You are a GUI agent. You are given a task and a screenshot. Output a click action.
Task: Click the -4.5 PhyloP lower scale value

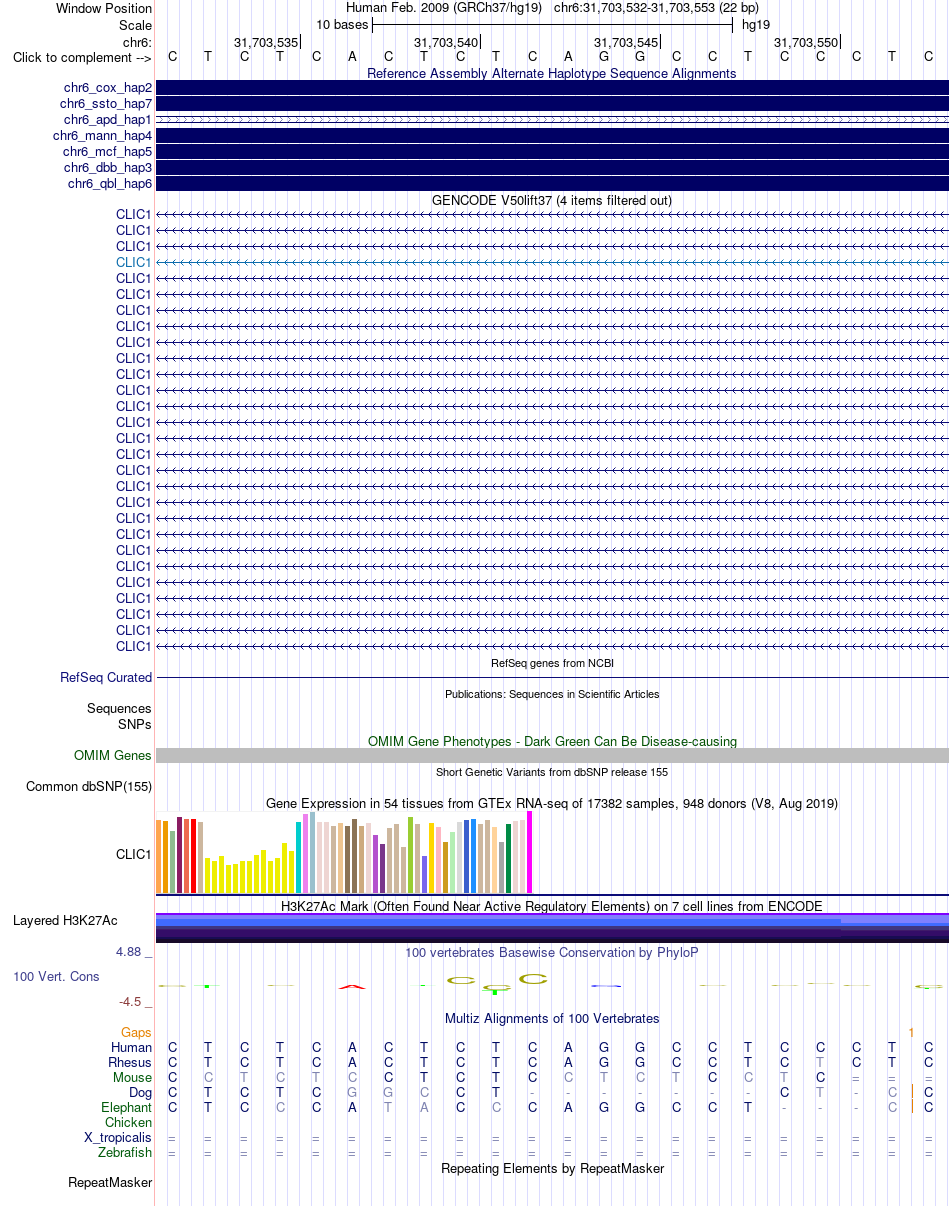pyautogui.click(x=135, y=1002)
